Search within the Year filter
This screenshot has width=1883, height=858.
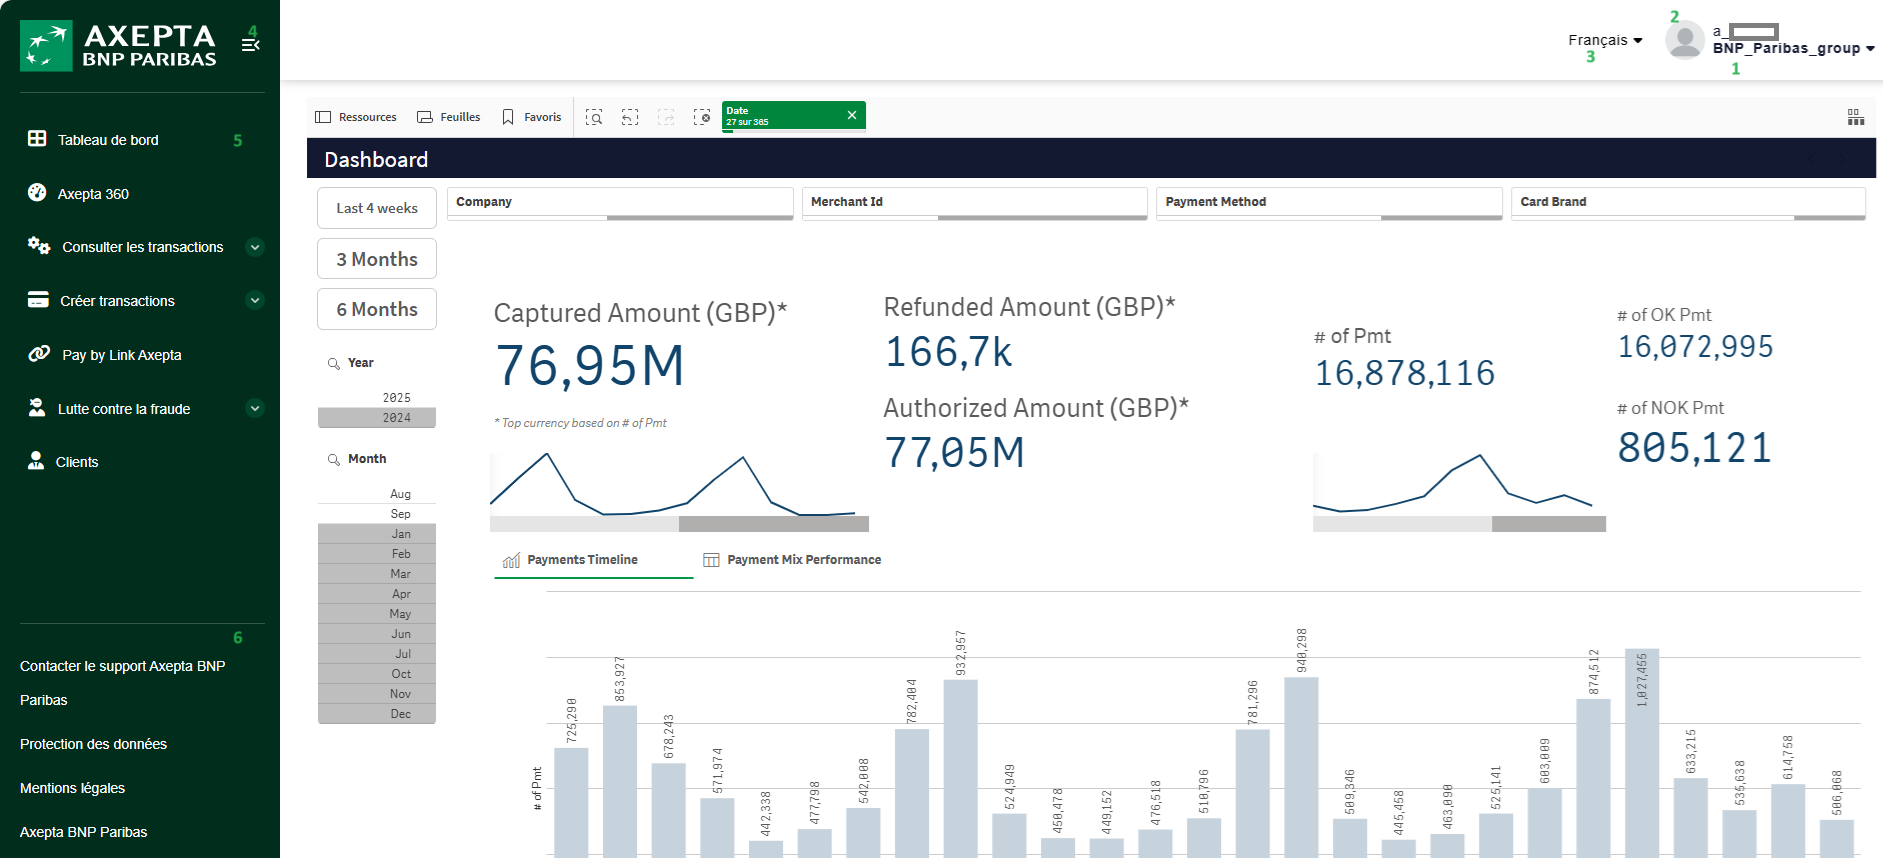(334, 363)
